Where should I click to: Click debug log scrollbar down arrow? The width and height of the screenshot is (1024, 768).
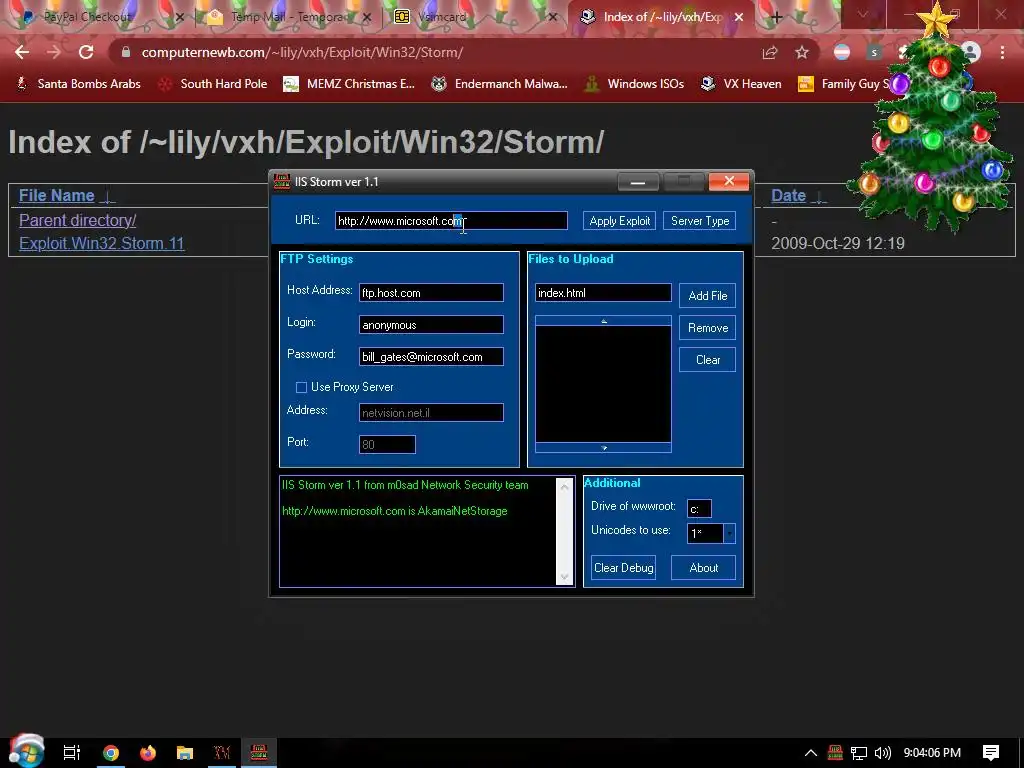coord(564,577)
